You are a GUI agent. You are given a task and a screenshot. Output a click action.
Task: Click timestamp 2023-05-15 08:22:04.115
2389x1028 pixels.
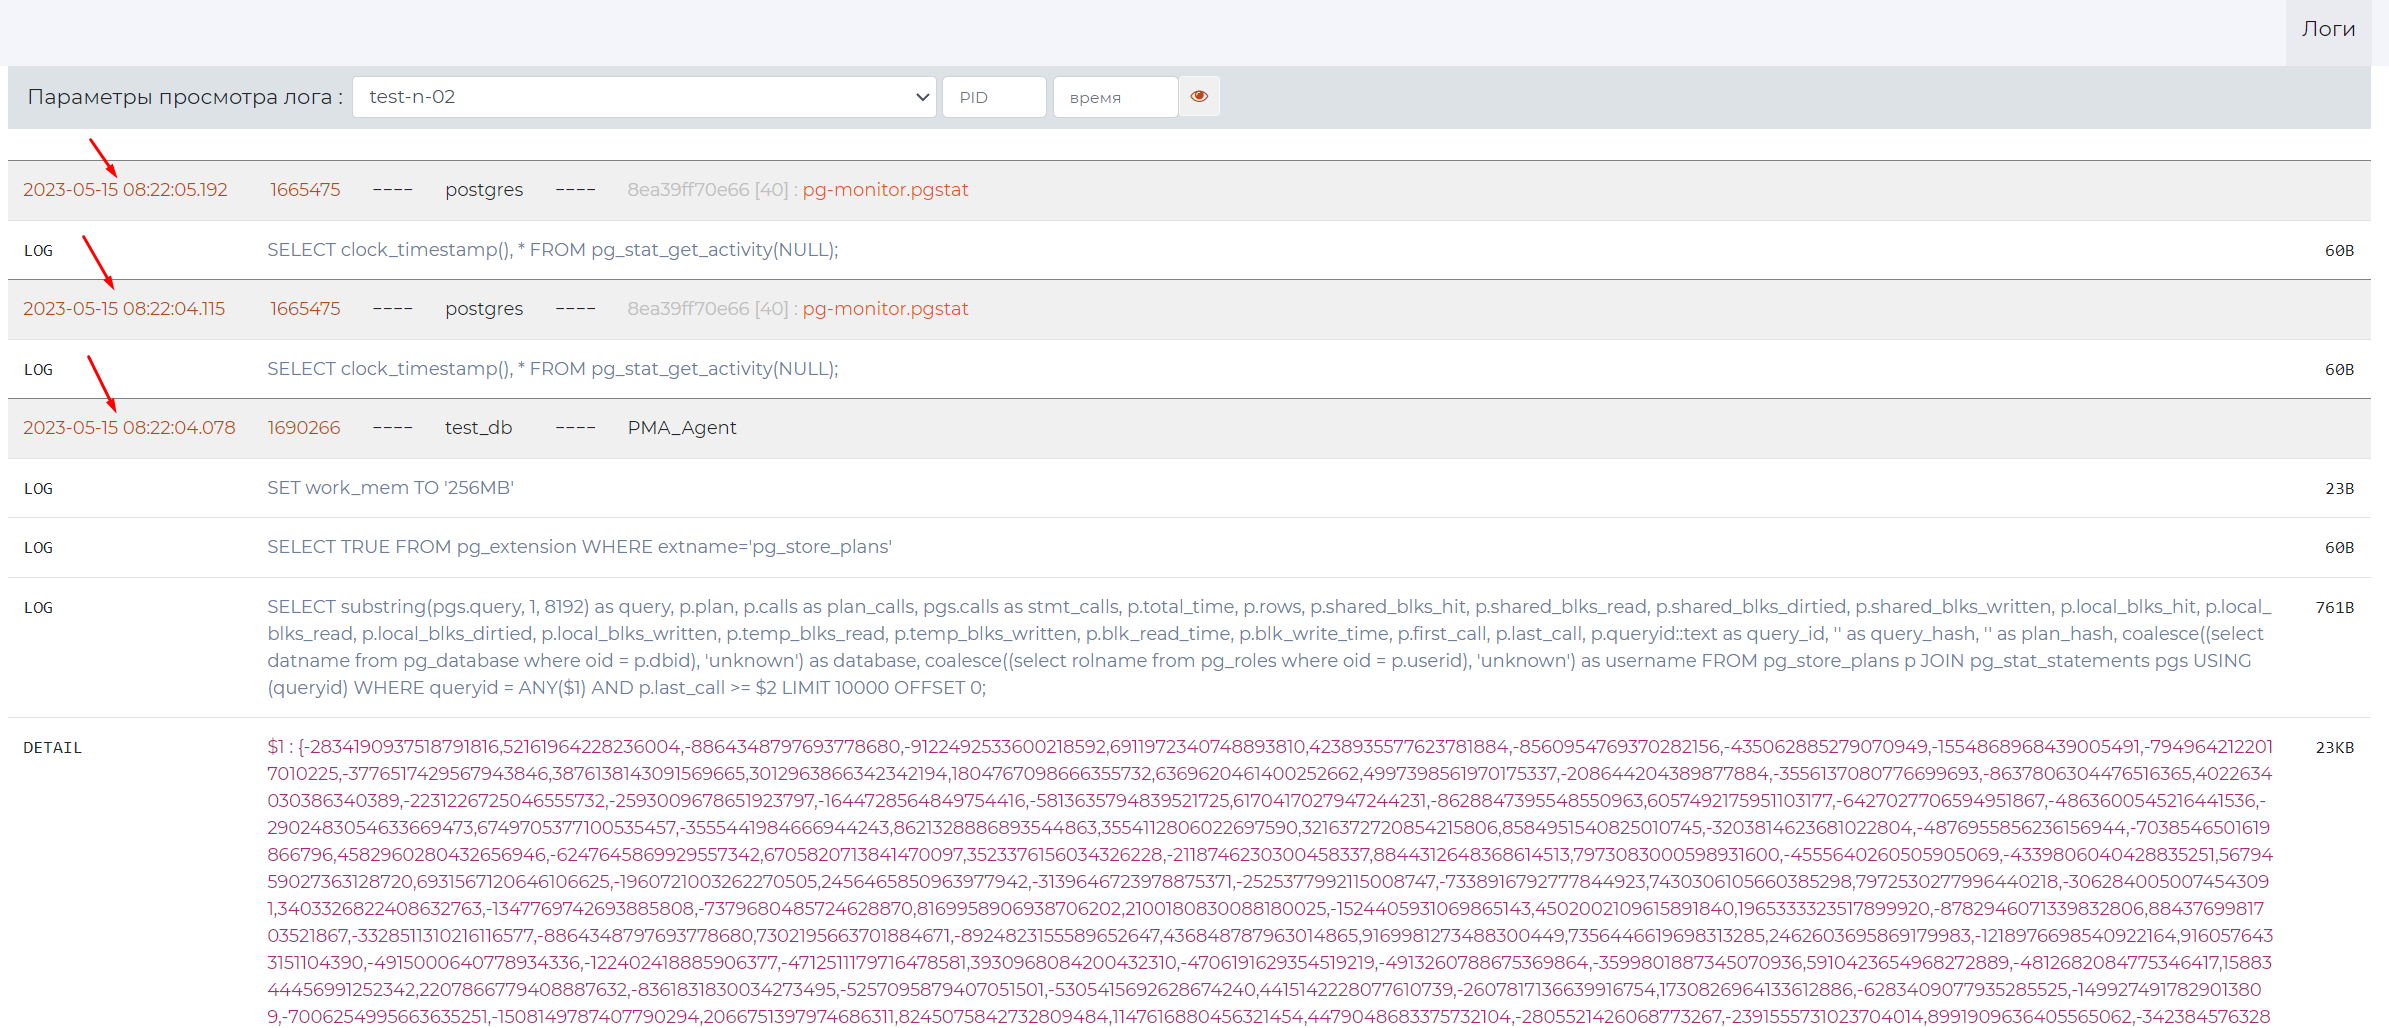click(x=124, y=309)
